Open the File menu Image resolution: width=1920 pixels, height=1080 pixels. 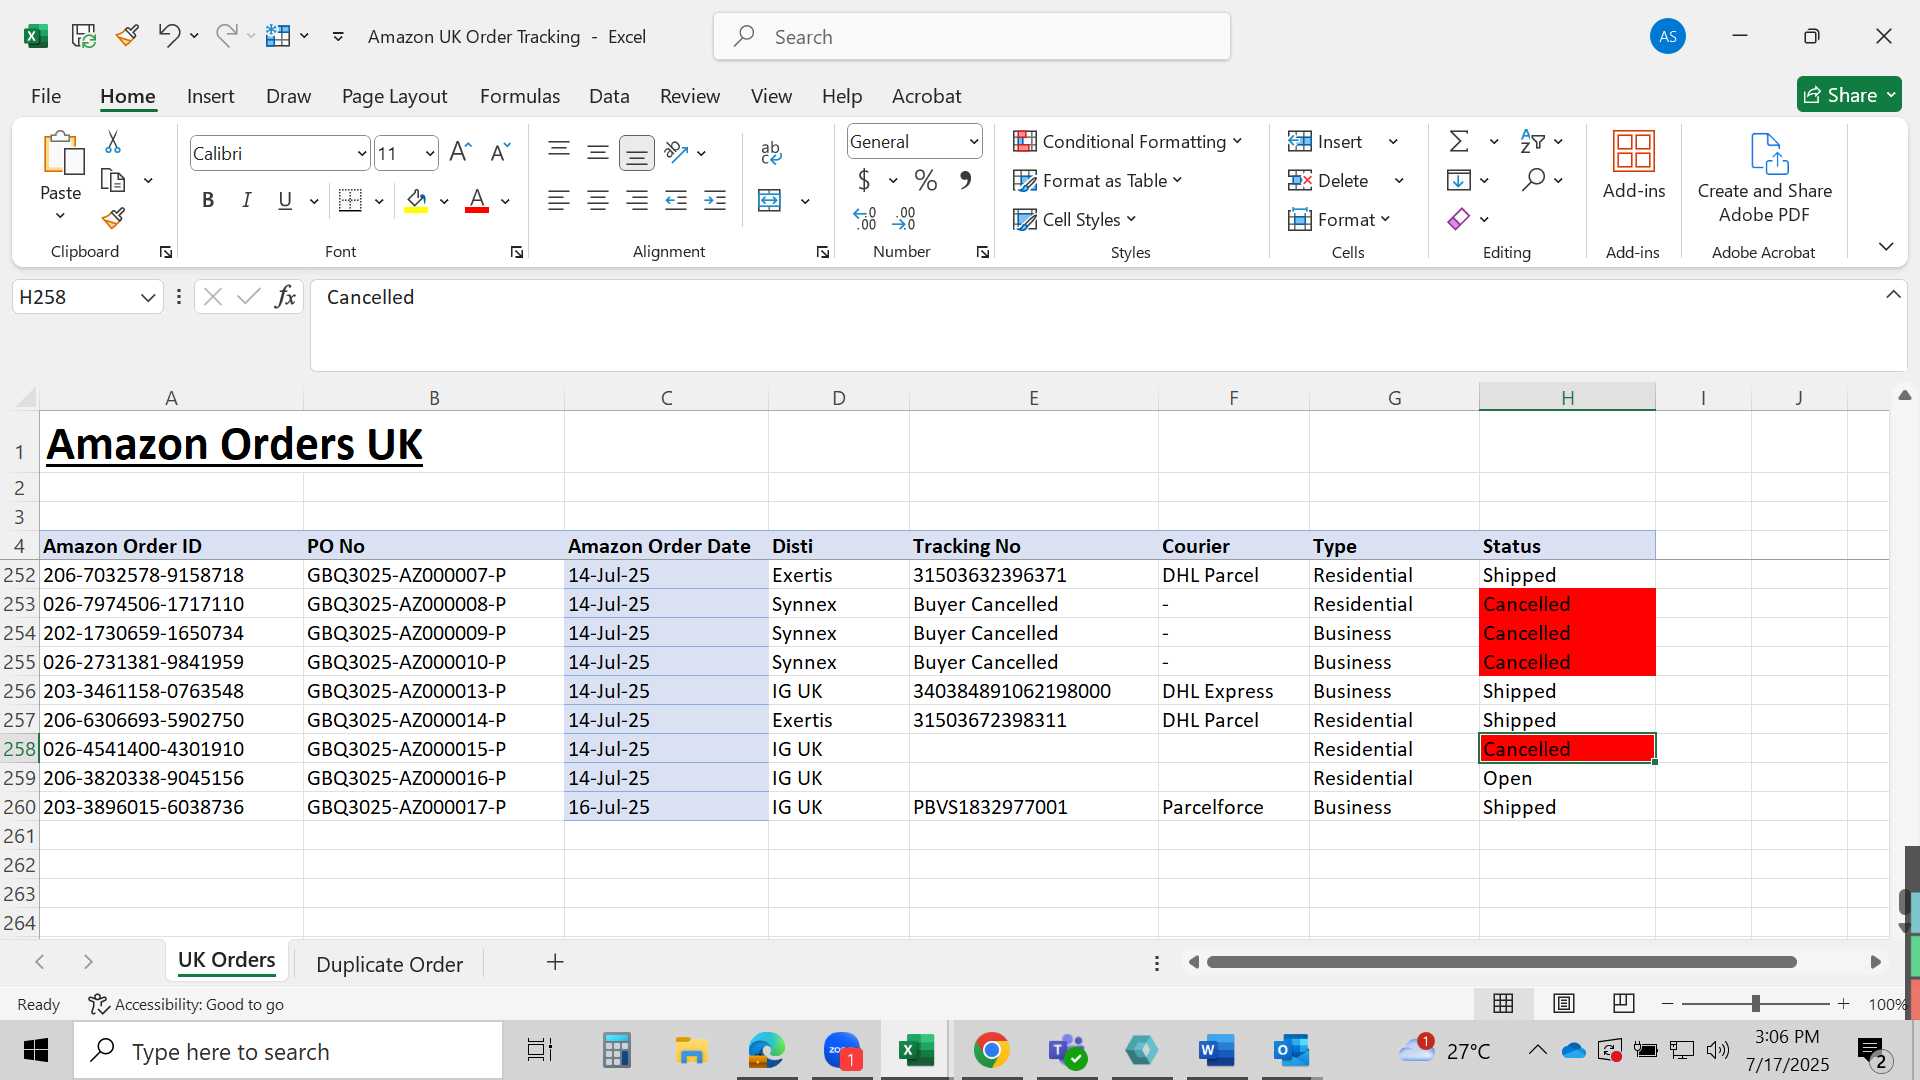point(46,96)
